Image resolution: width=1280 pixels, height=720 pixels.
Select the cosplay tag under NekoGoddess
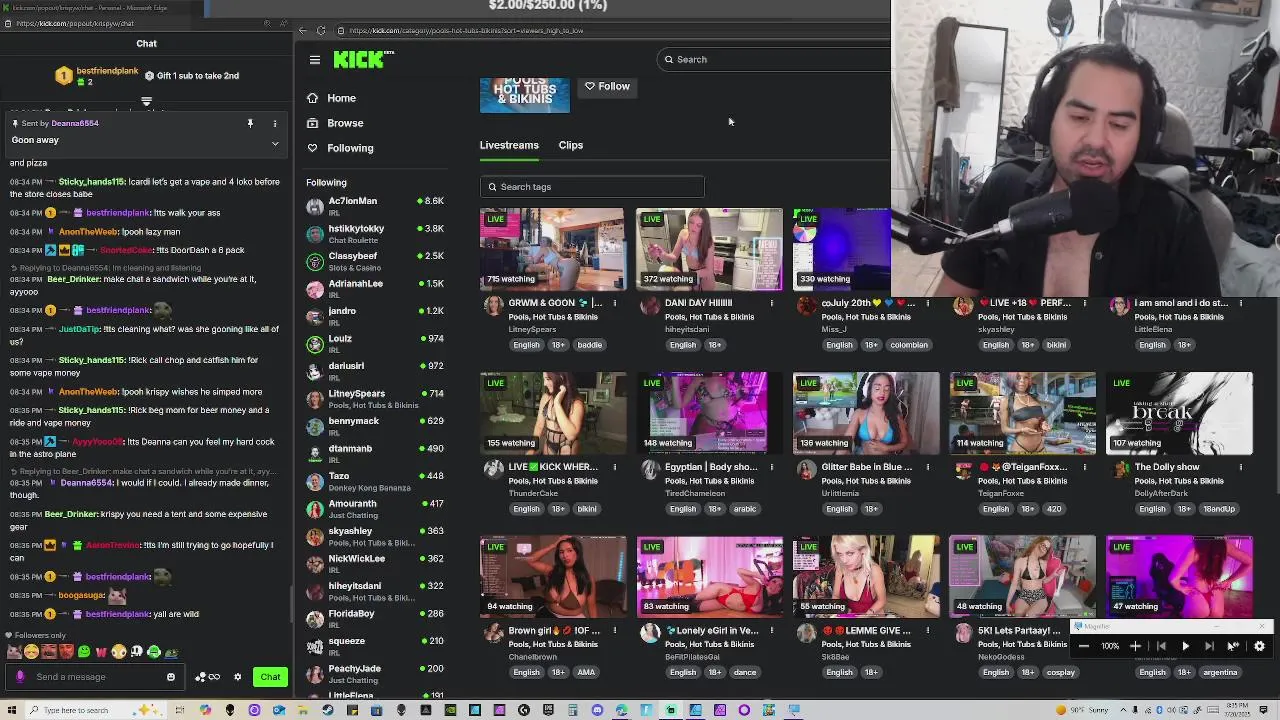pos(1061,673)
